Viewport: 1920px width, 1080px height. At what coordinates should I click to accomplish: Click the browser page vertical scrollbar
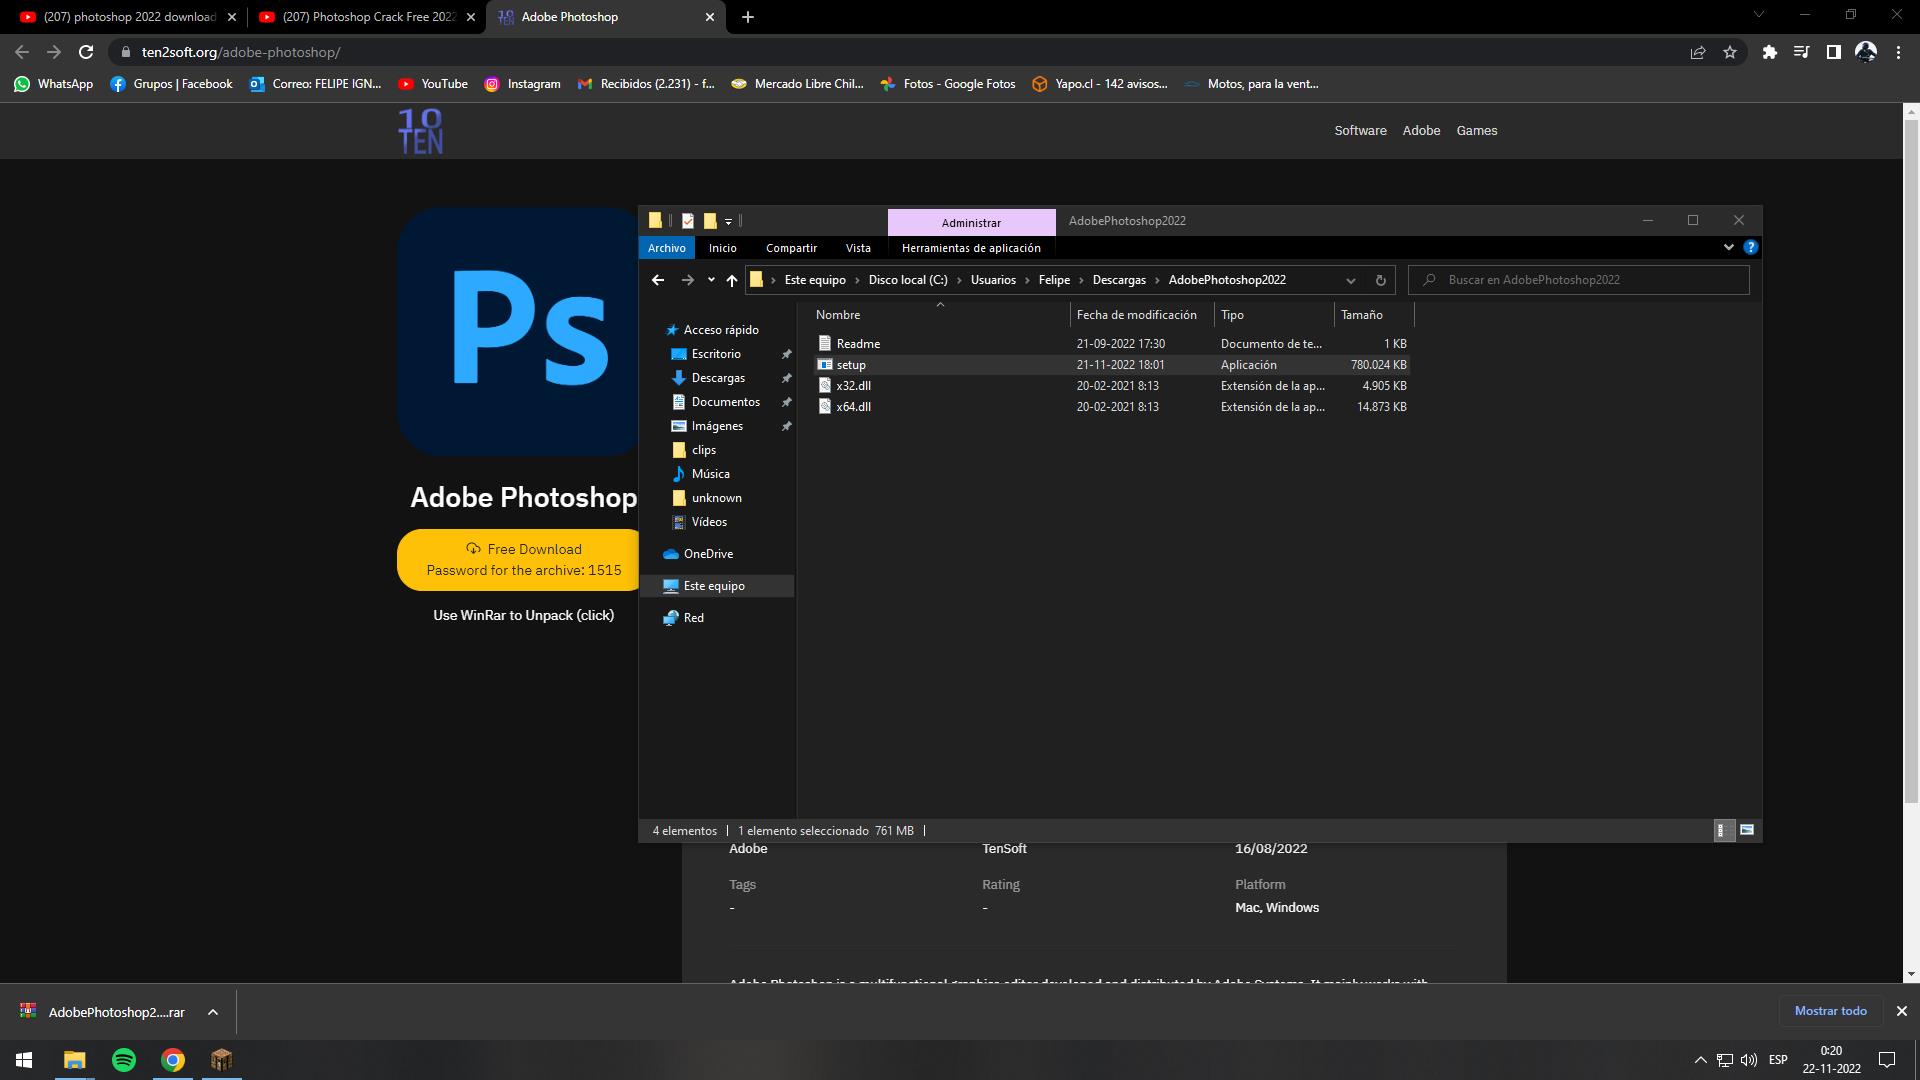coord(1911,450)
